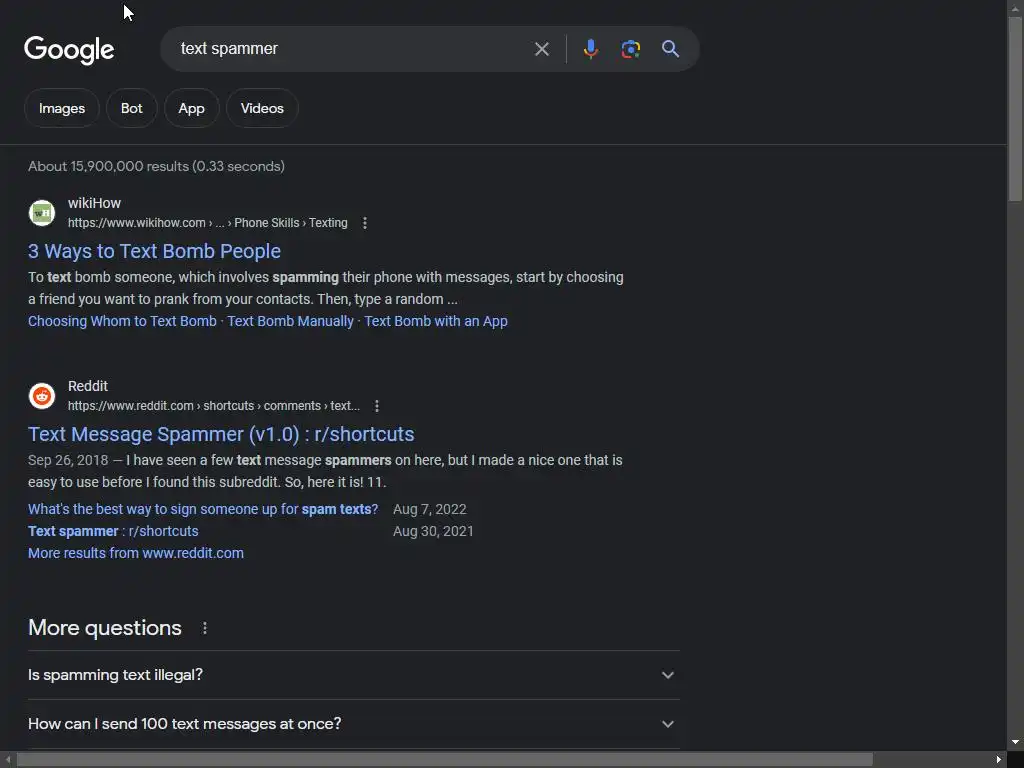The image size is (1024, 768).
Task: Click the horizontal scrollbar left arrow
Action: (8, 760)
